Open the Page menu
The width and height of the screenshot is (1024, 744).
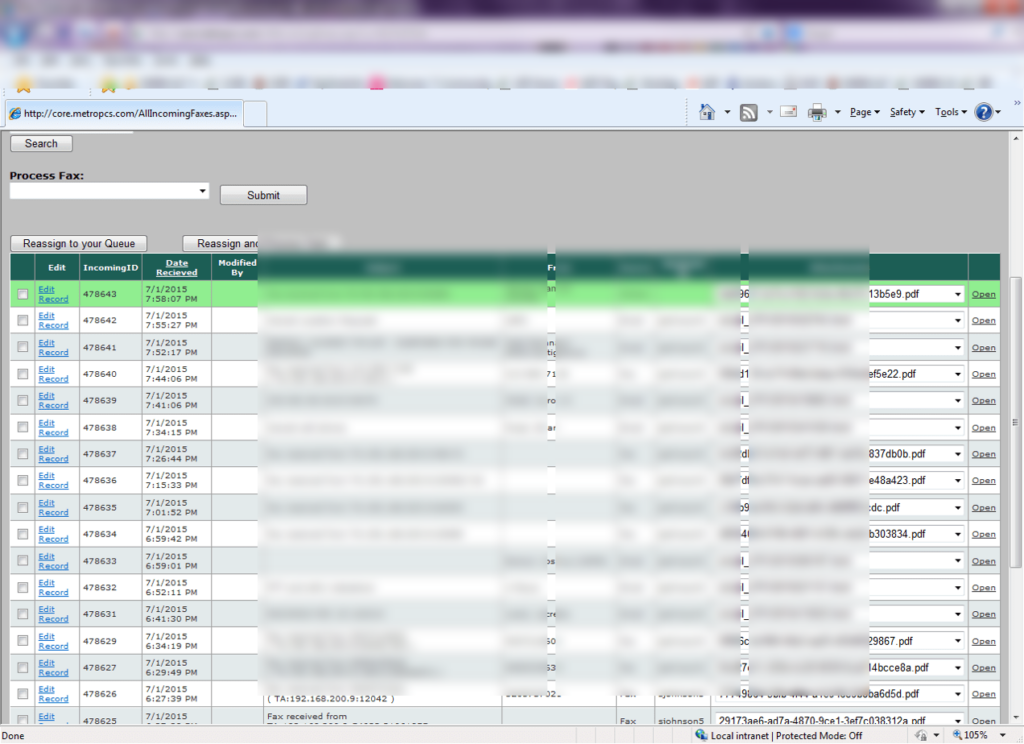coord(864,112)
